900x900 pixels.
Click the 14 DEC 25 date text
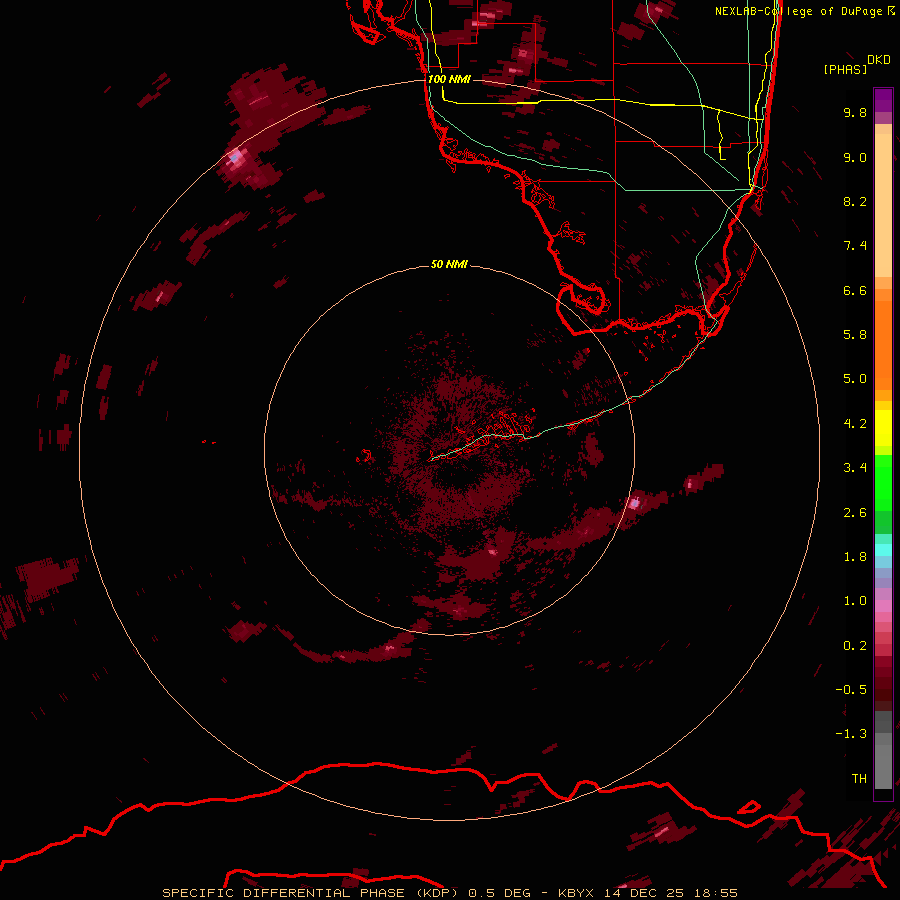point(645,893)
